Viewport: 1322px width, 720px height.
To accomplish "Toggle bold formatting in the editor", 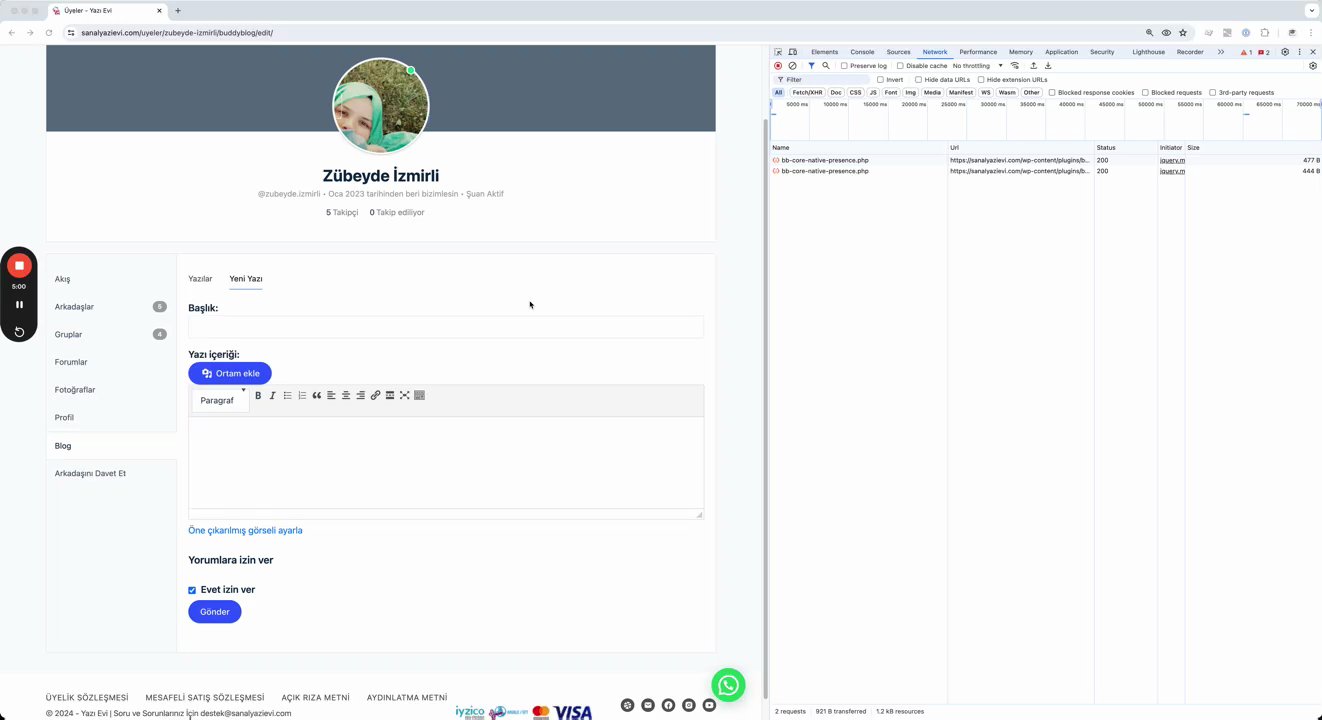I will pos(258,395).
